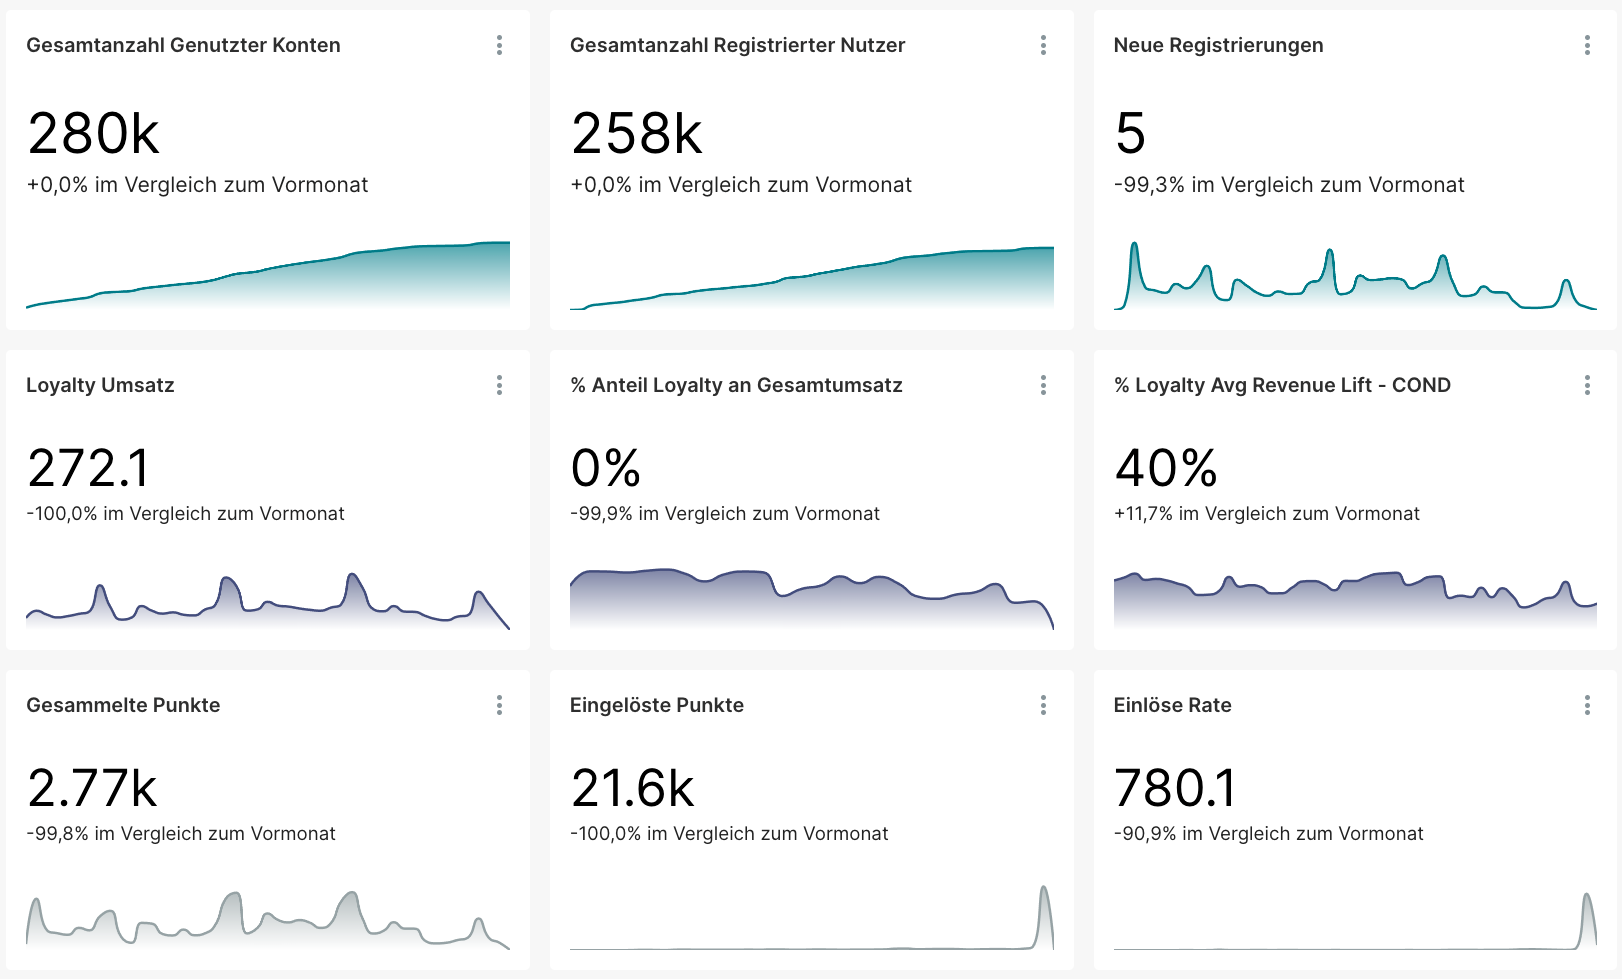
Task: Open the options menu on Gesamtanzahl Registrierter Nutzer
Action: [x=1043, y=45]
